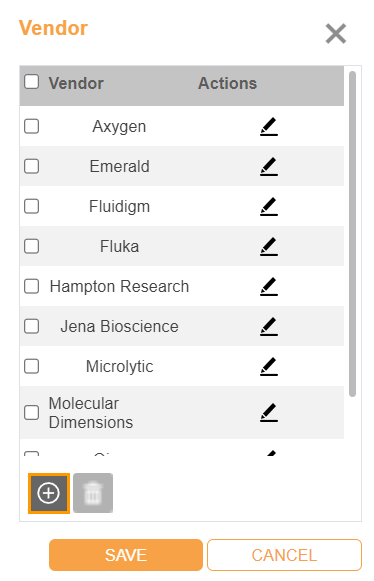Close the Vendor dialog with X
Viewport: 374px width, 581px height.
(336, 34)
